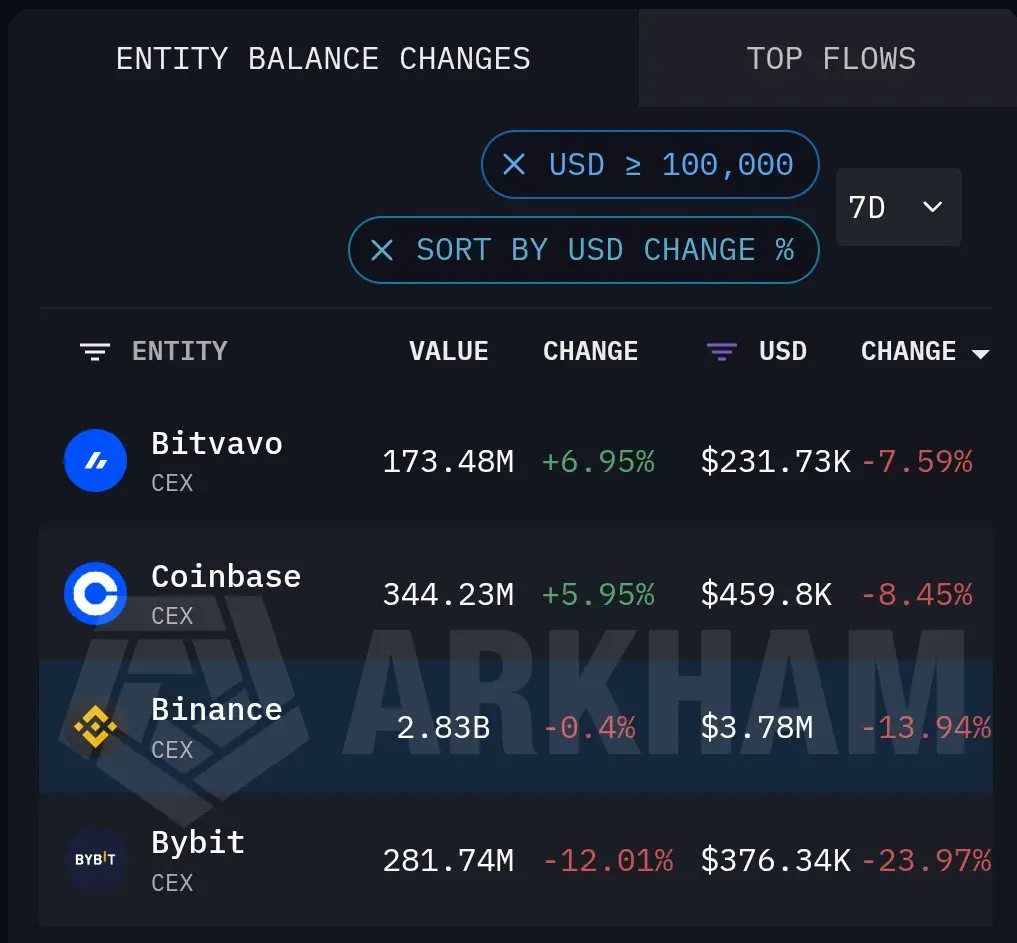Open the Bitvavo entity link
This screenshot has height=943, width=1017.
pos(217,444)
